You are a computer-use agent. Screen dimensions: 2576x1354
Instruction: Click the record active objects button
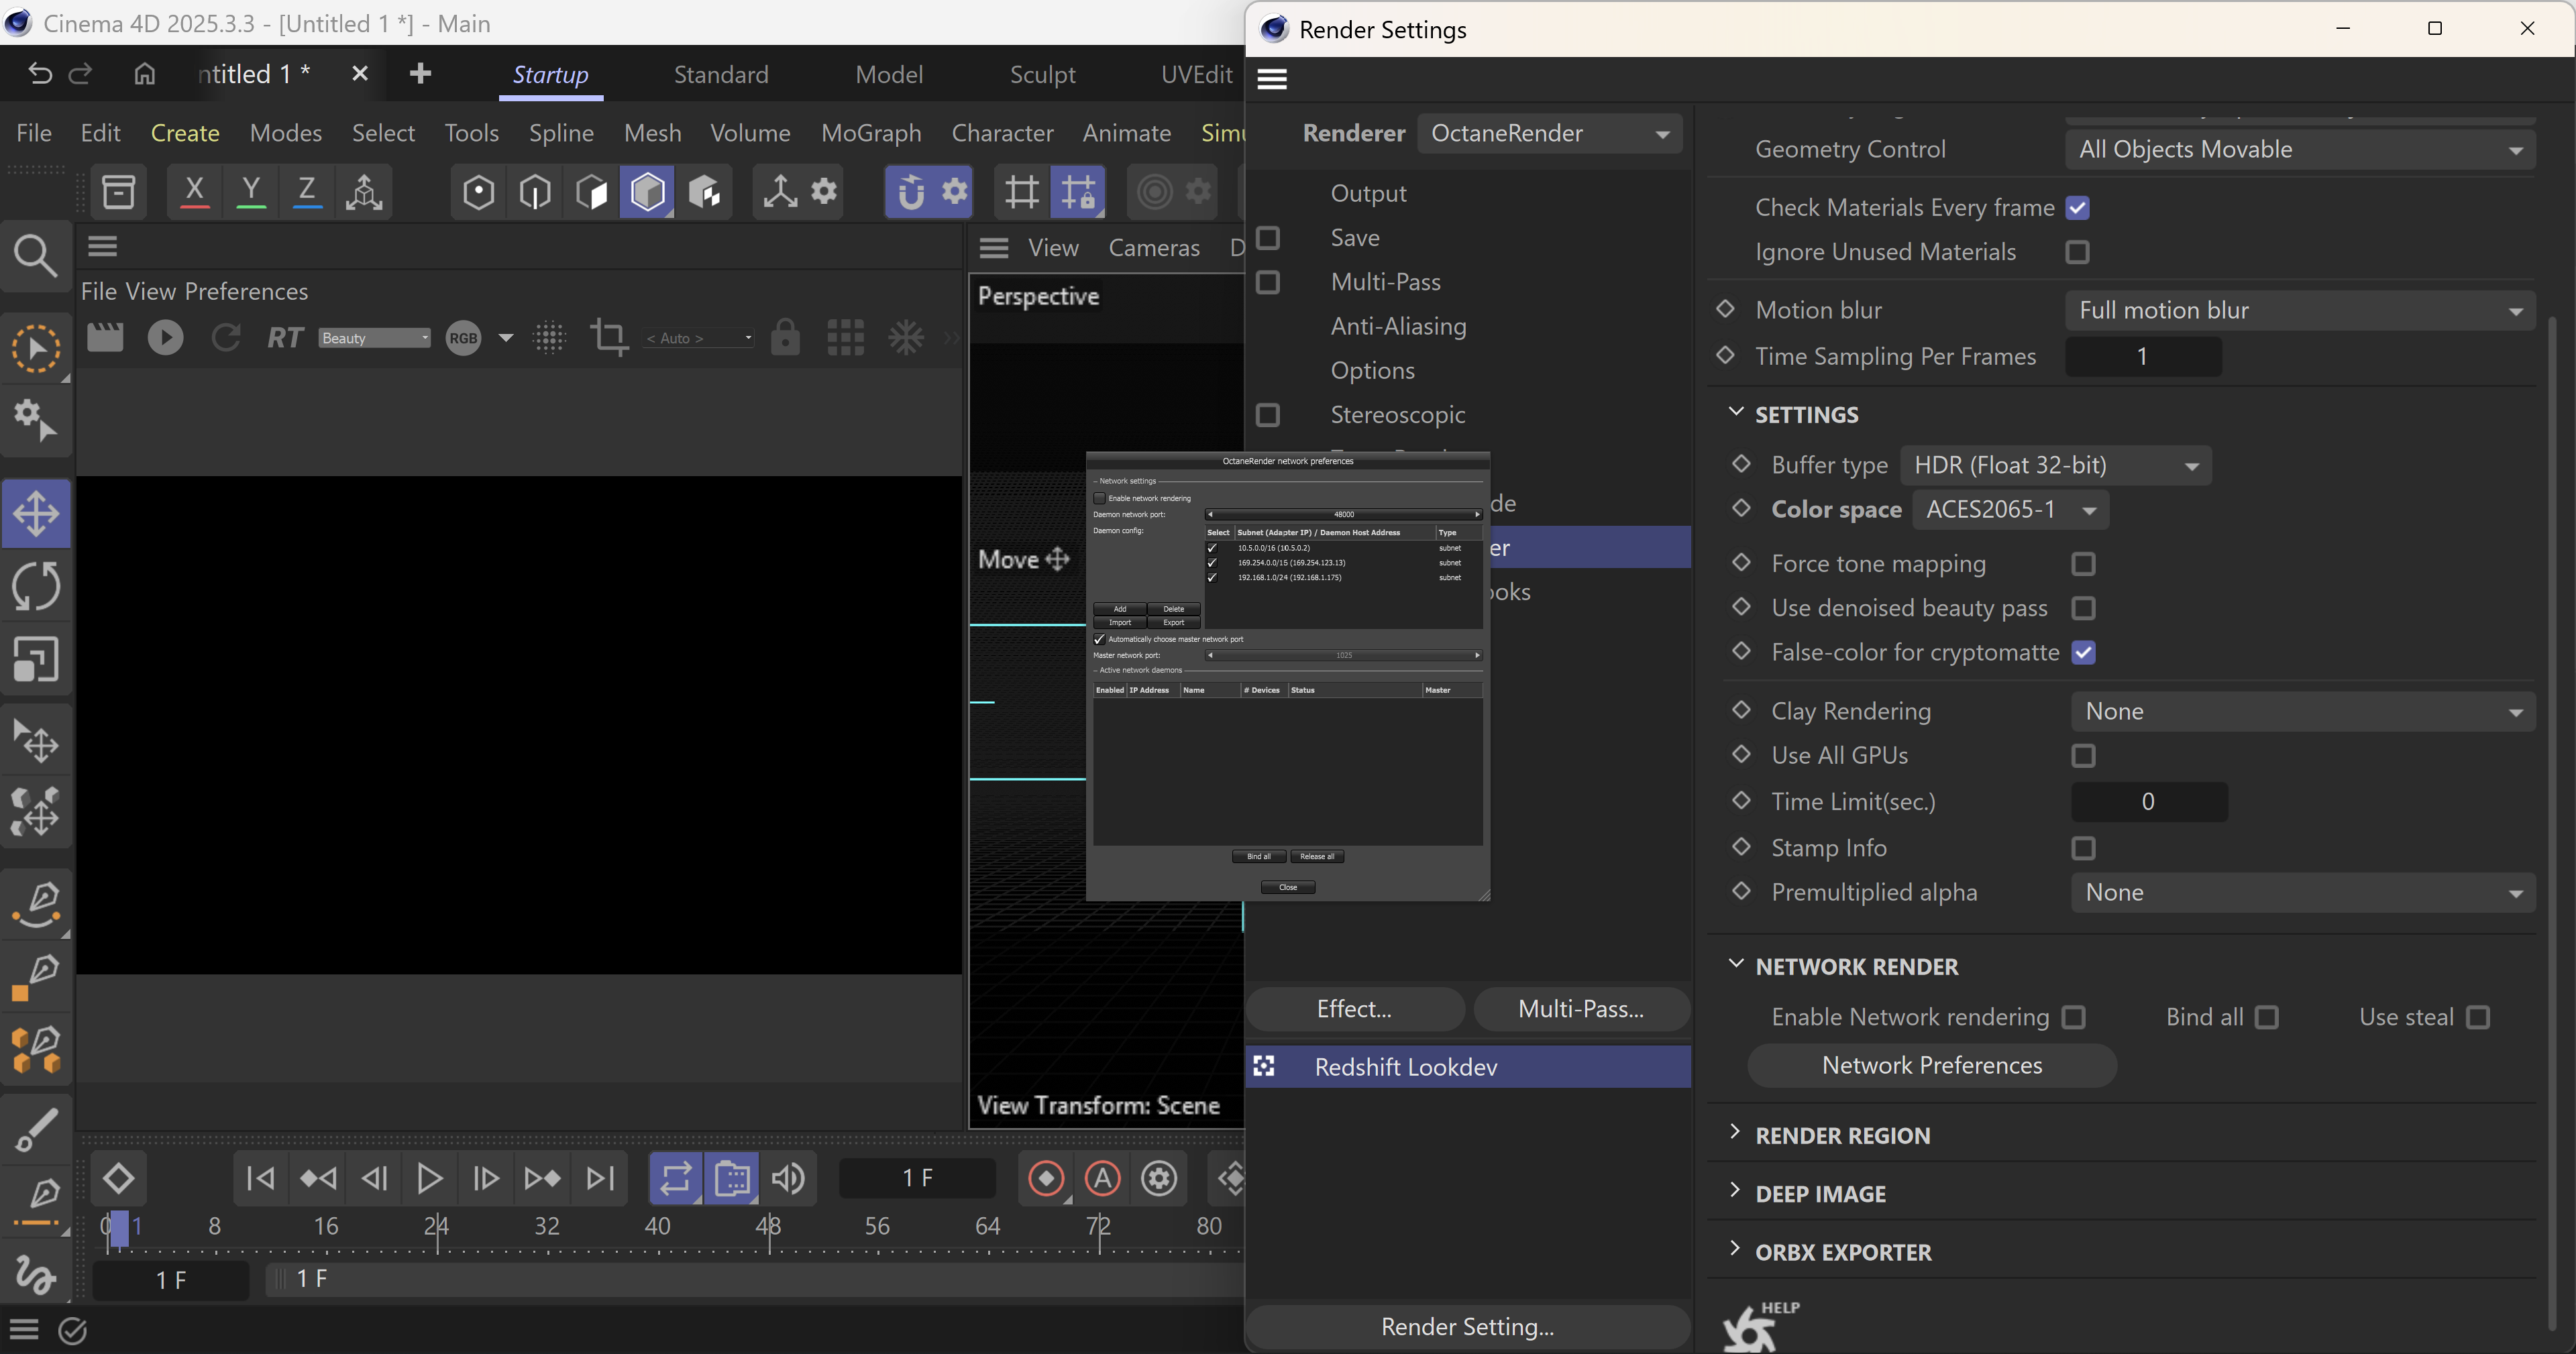1046,1178
